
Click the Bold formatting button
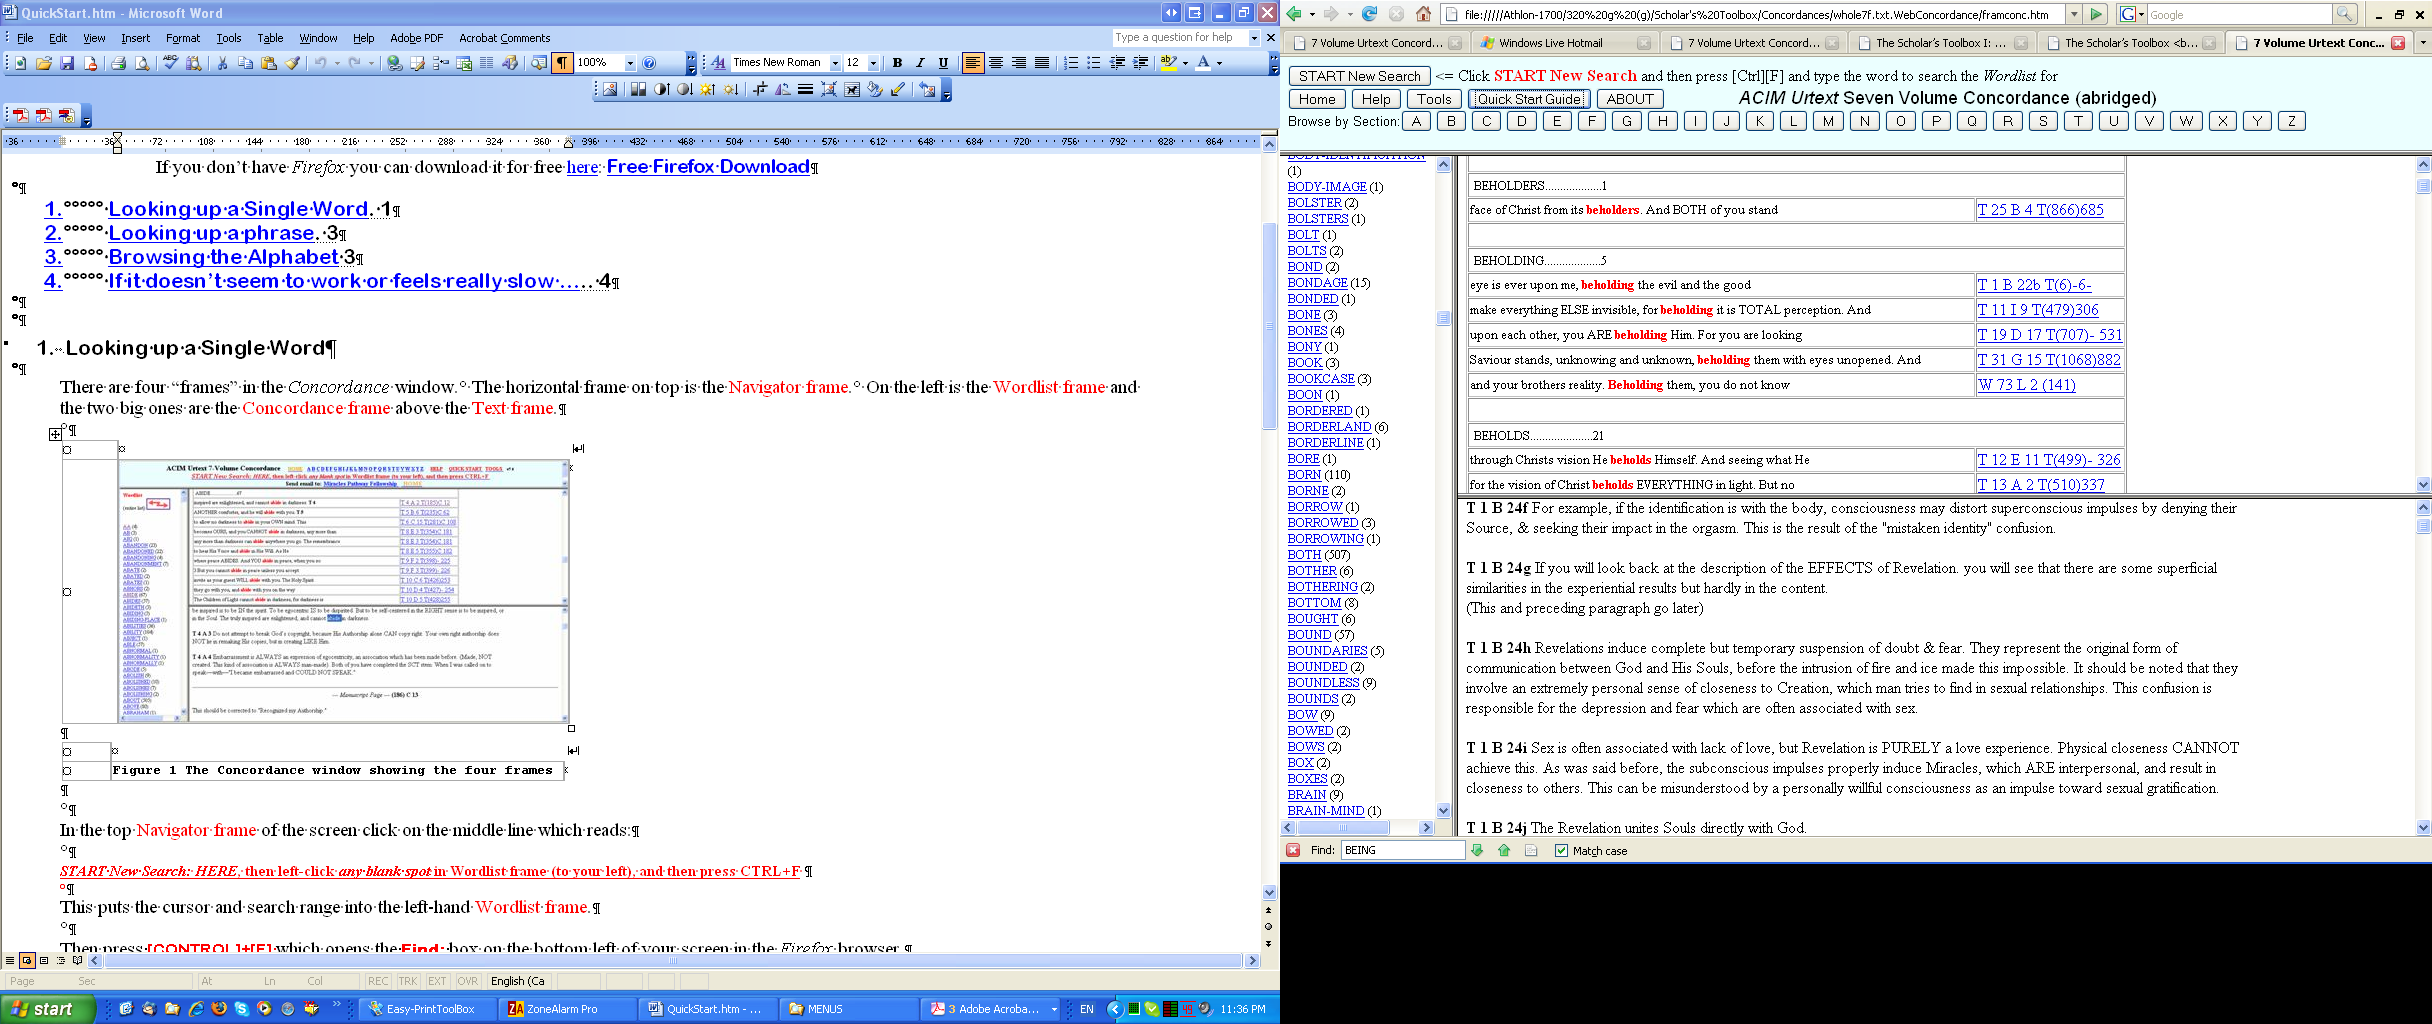point(897,63)
